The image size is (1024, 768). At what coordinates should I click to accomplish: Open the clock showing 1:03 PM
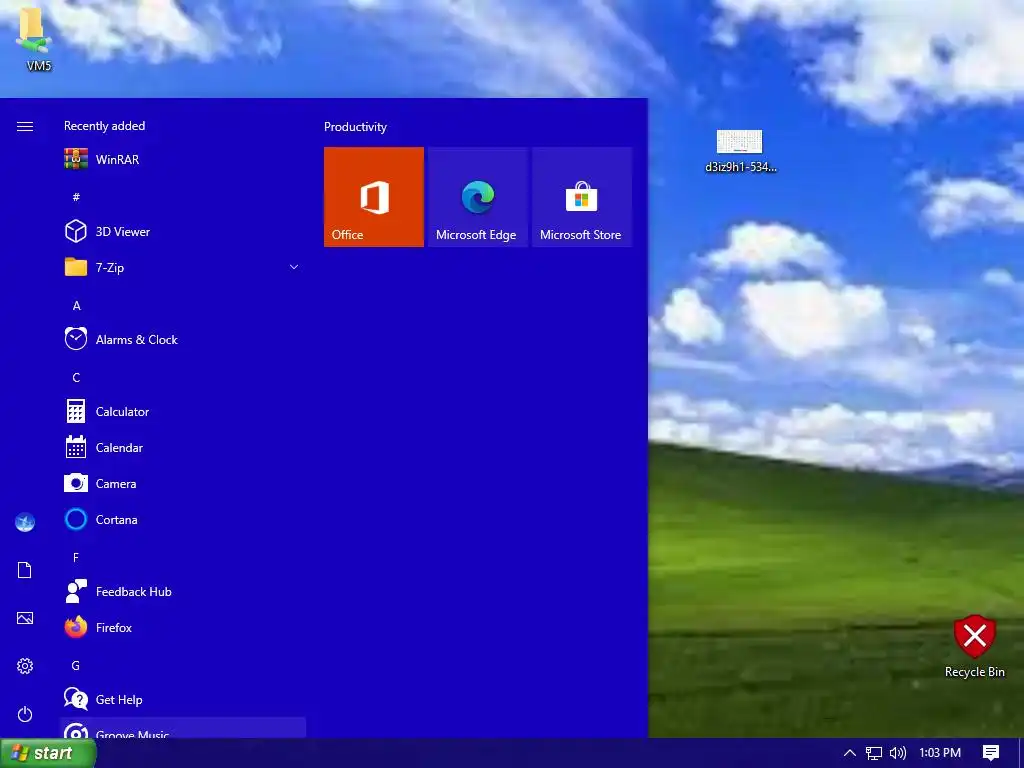pyautogui.click(x=940, y=753)
